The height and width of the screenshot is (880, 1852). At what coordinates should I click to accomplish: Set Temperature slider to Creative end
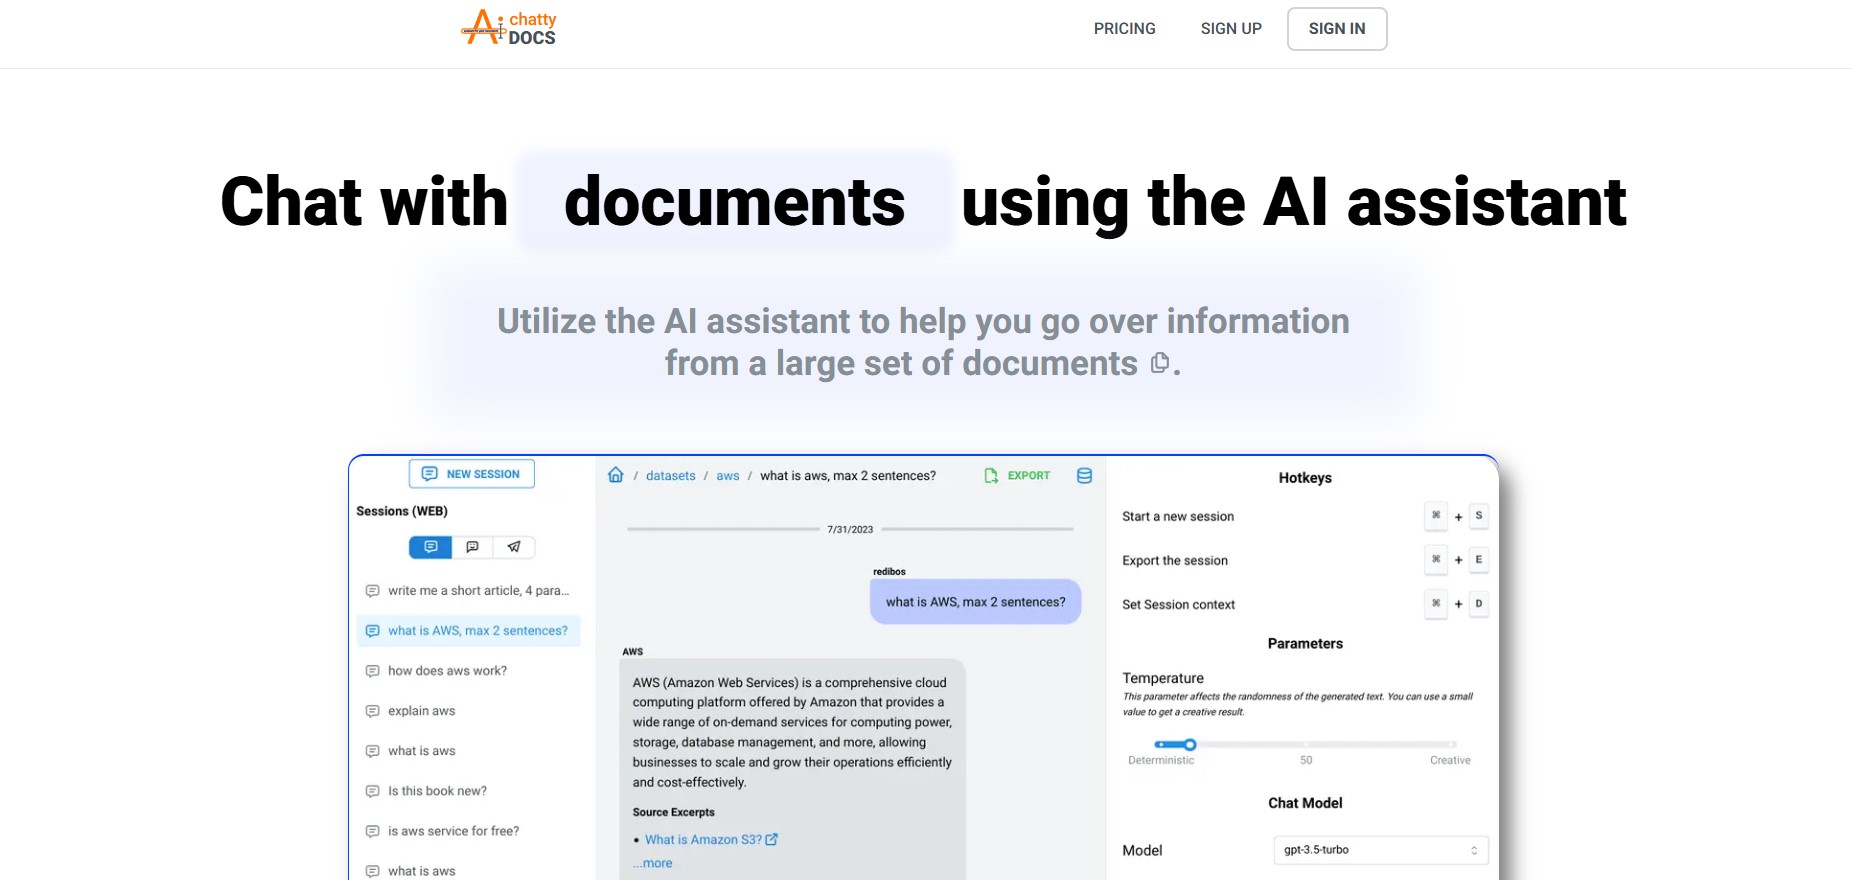[1452, 745]
